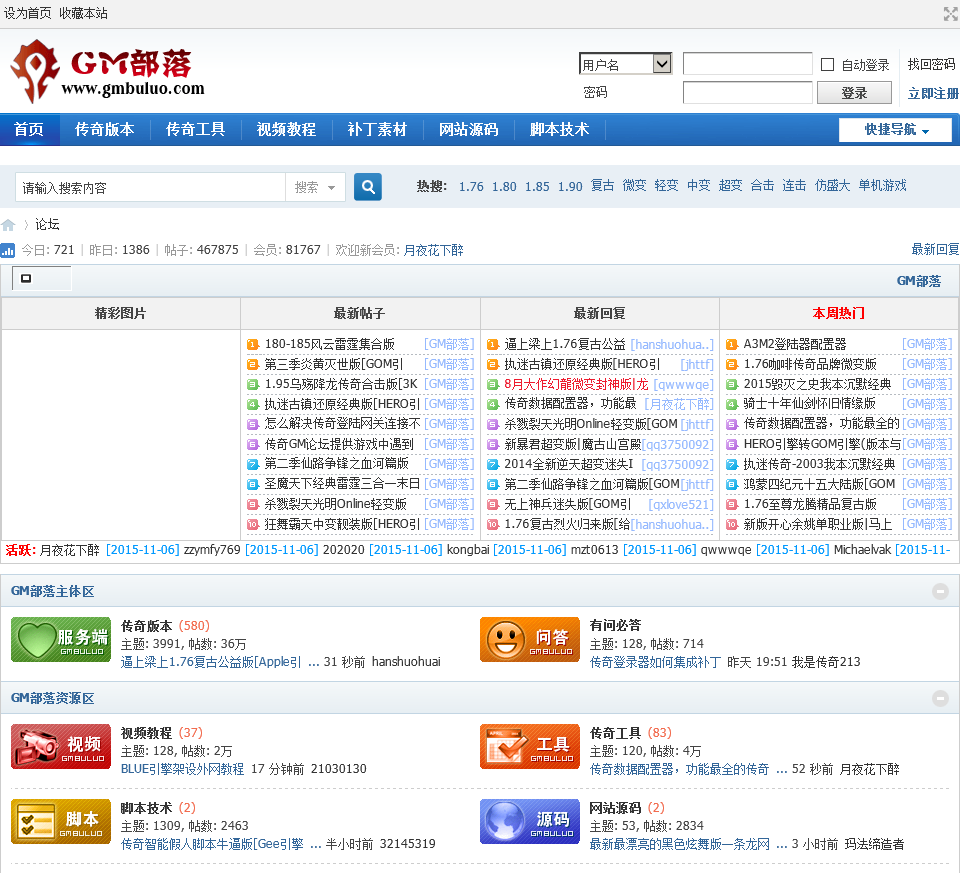Toggle the 自动登录 checkbox
Image resolution: width=960 pixels, height=873 pixels.
click(827, 64)
